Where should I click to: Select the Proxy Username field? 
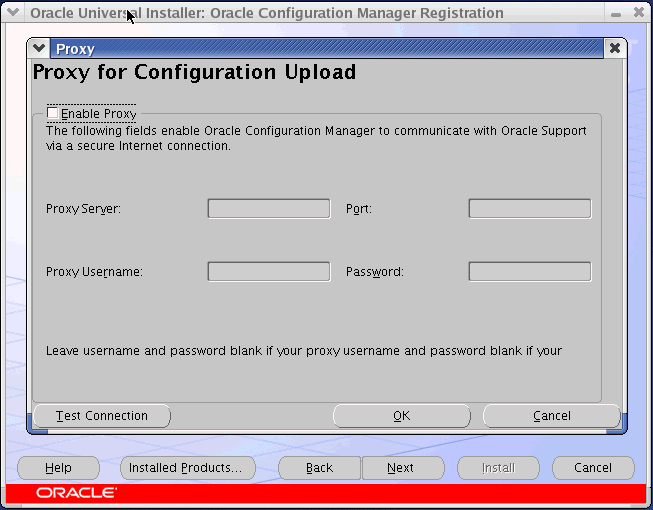(269, 272)
